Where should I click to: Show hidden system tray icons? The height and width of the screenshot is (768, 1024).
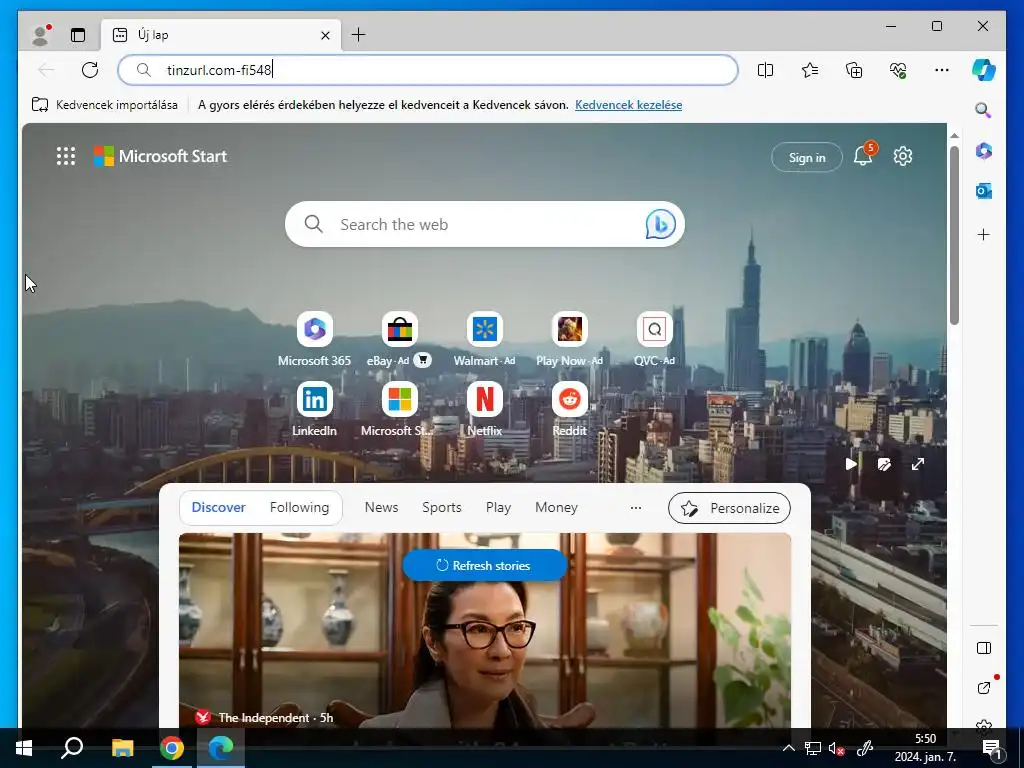[x=788, y=748]
